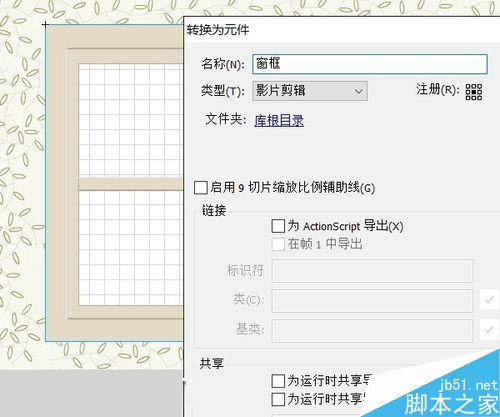Viewport: 500px width, 417px height.
Task: Open the 类型 dropdown showing 影片剪辑
Action: [310, 91]
